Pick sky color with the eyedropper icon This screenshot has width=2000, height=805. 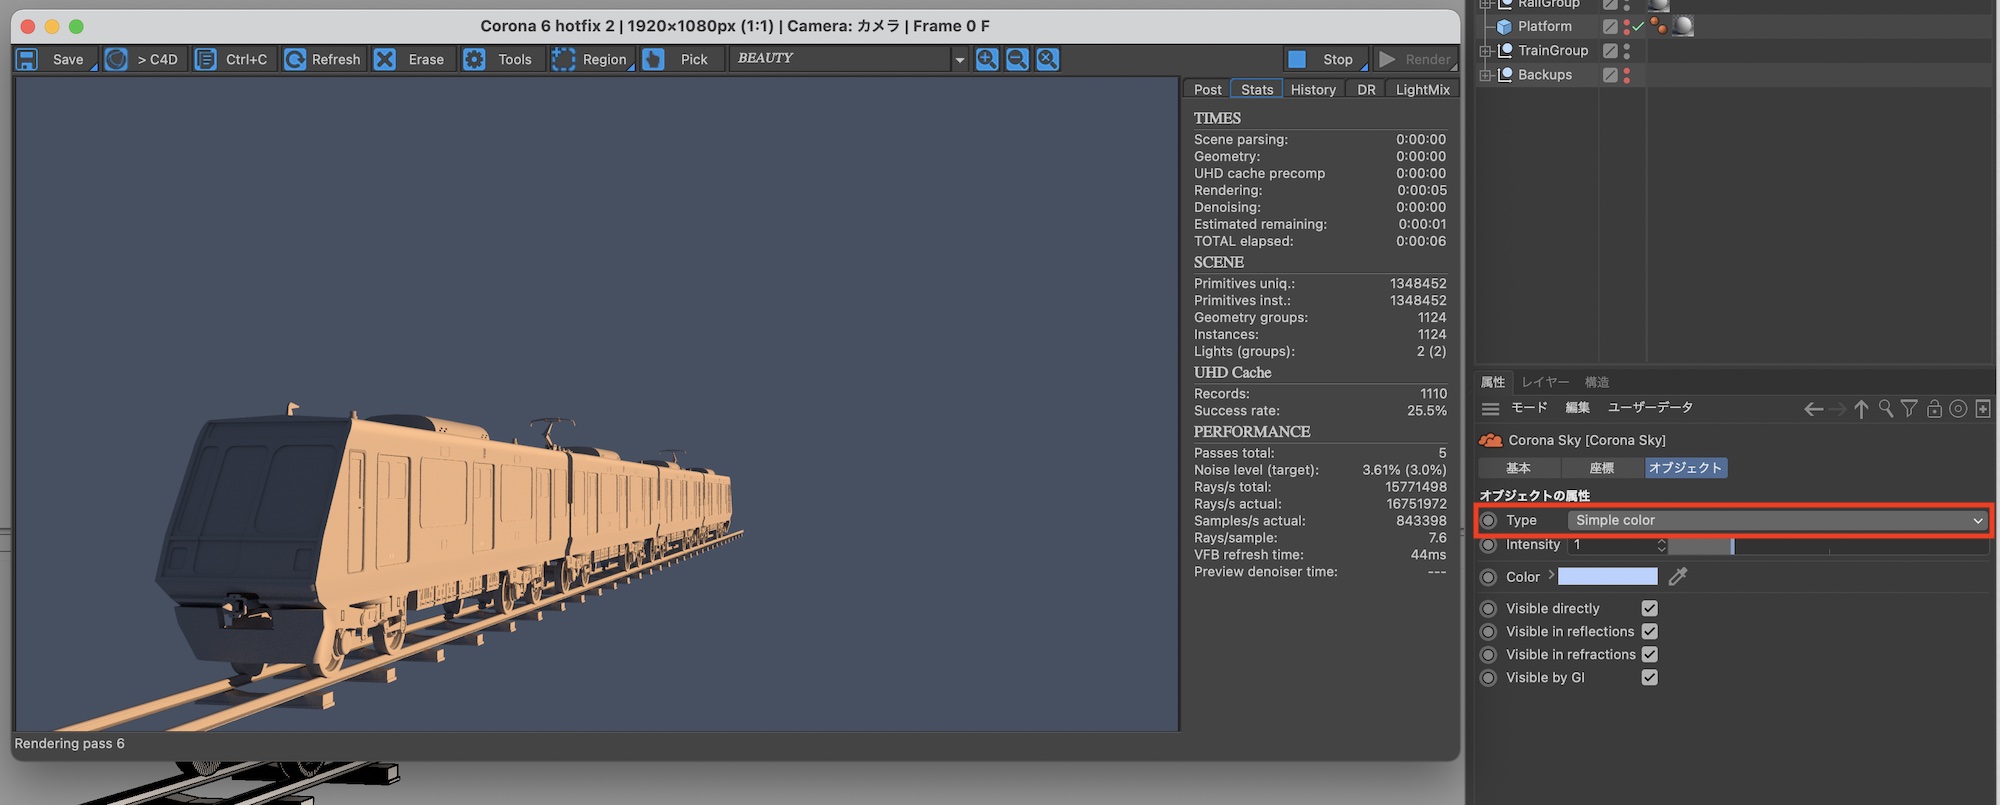1678,576
